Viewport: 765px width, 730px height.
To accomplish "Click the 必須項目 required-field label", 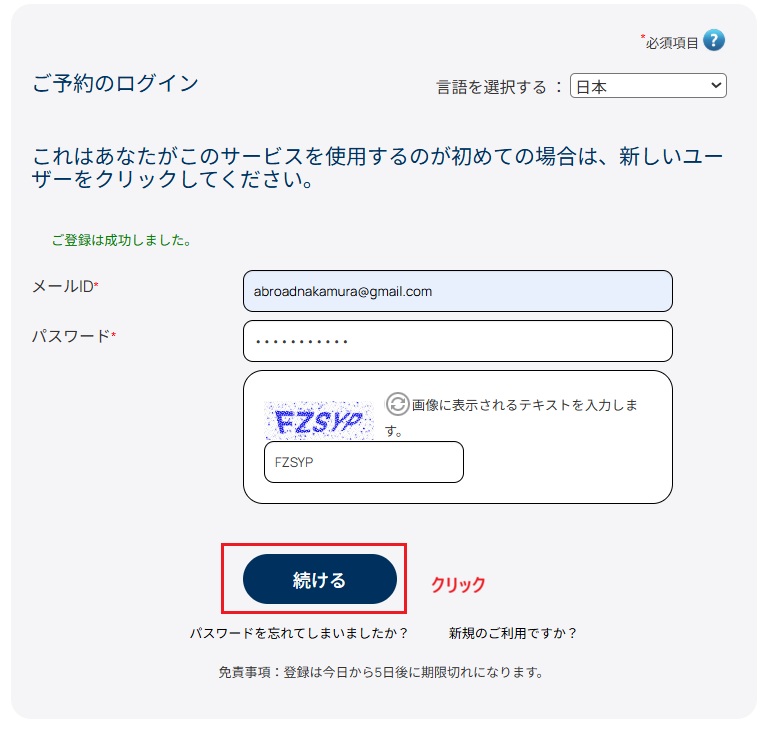I will click(670, 42).
